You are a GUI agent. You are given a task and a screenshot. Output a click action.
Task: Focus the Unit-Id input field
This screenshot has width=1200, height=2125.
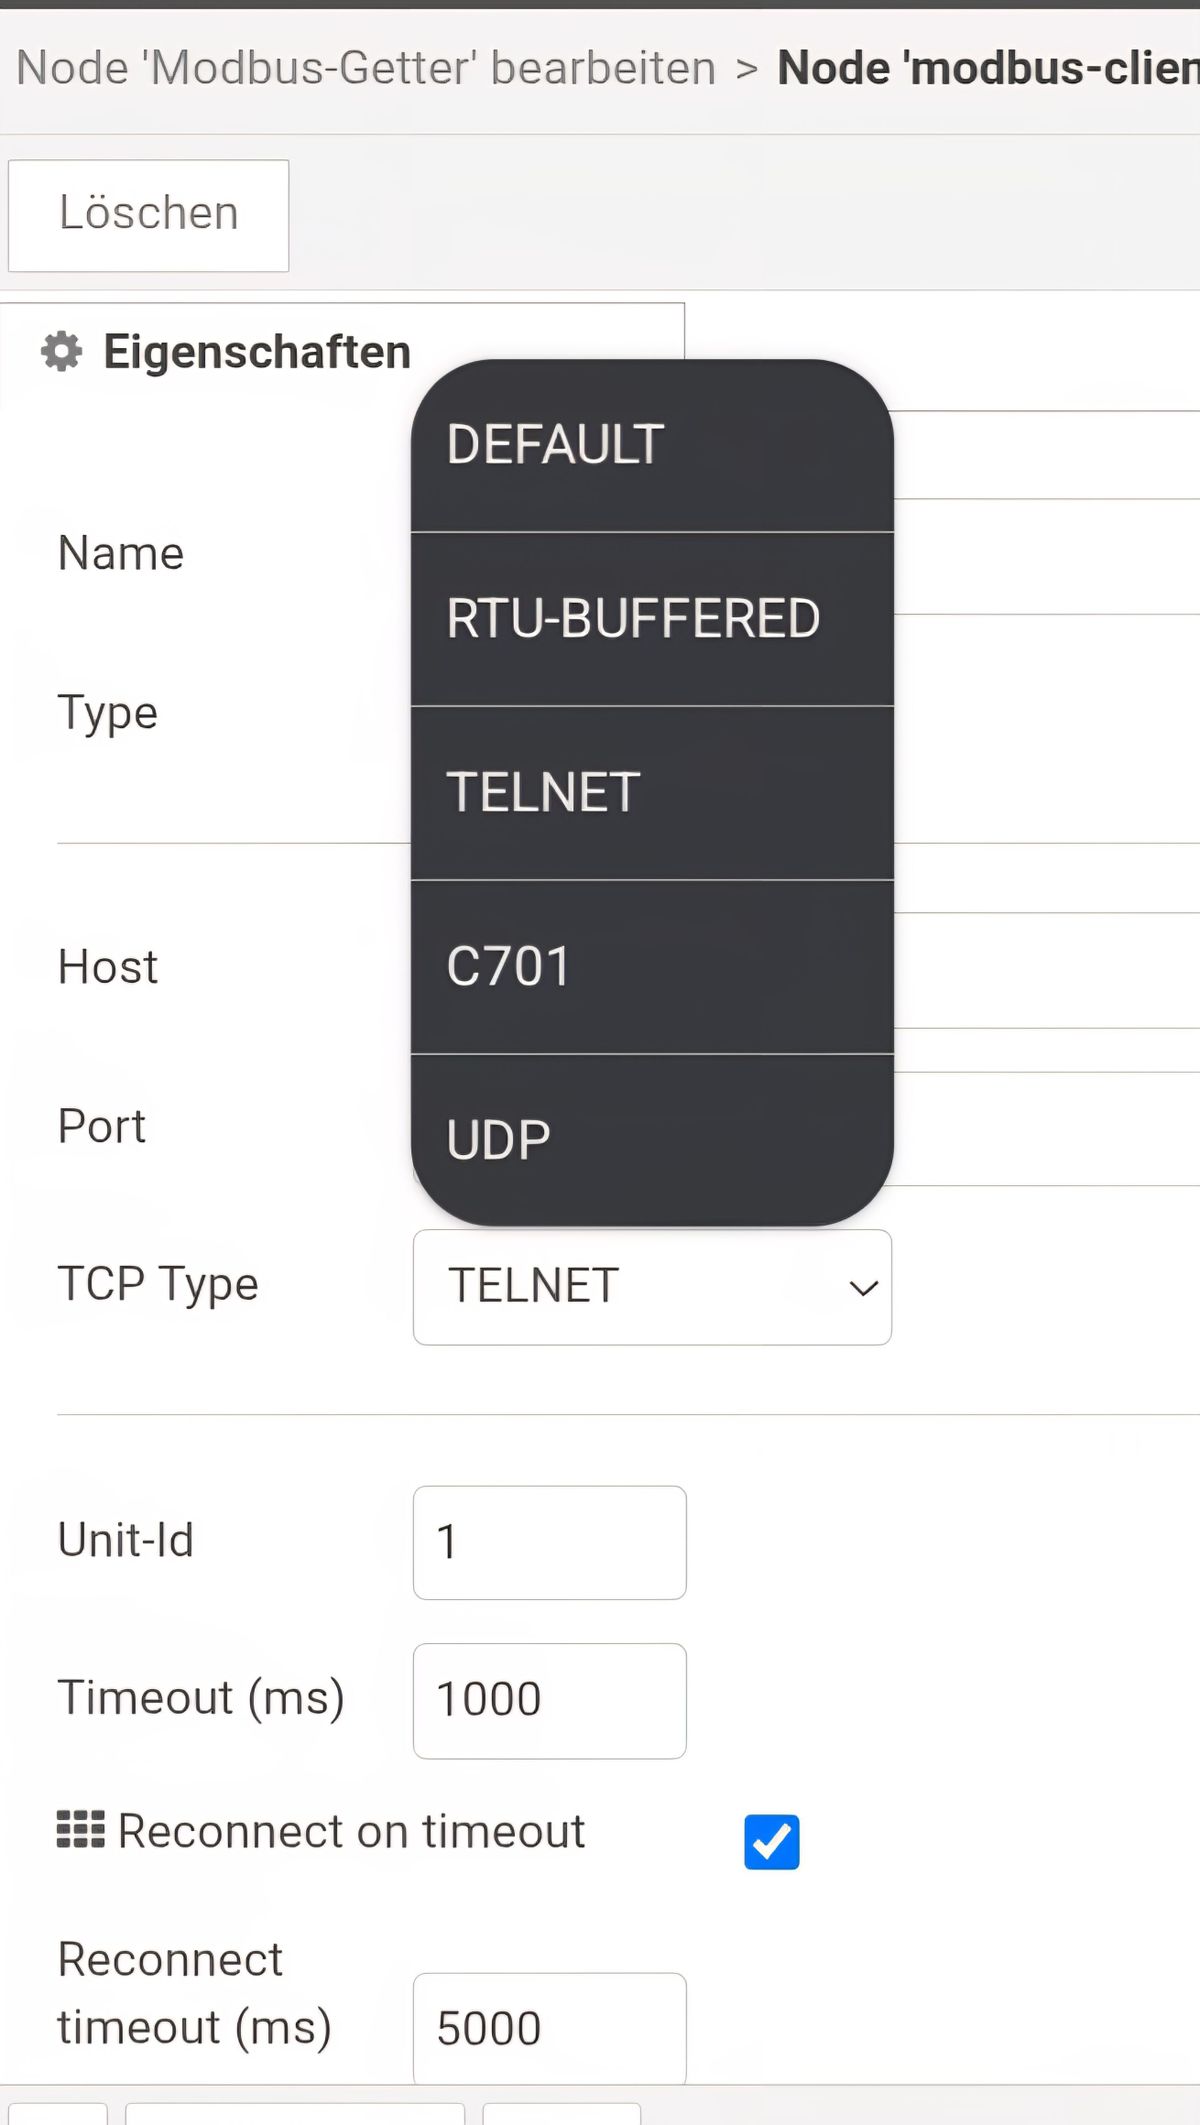[x=549, y=1542]
